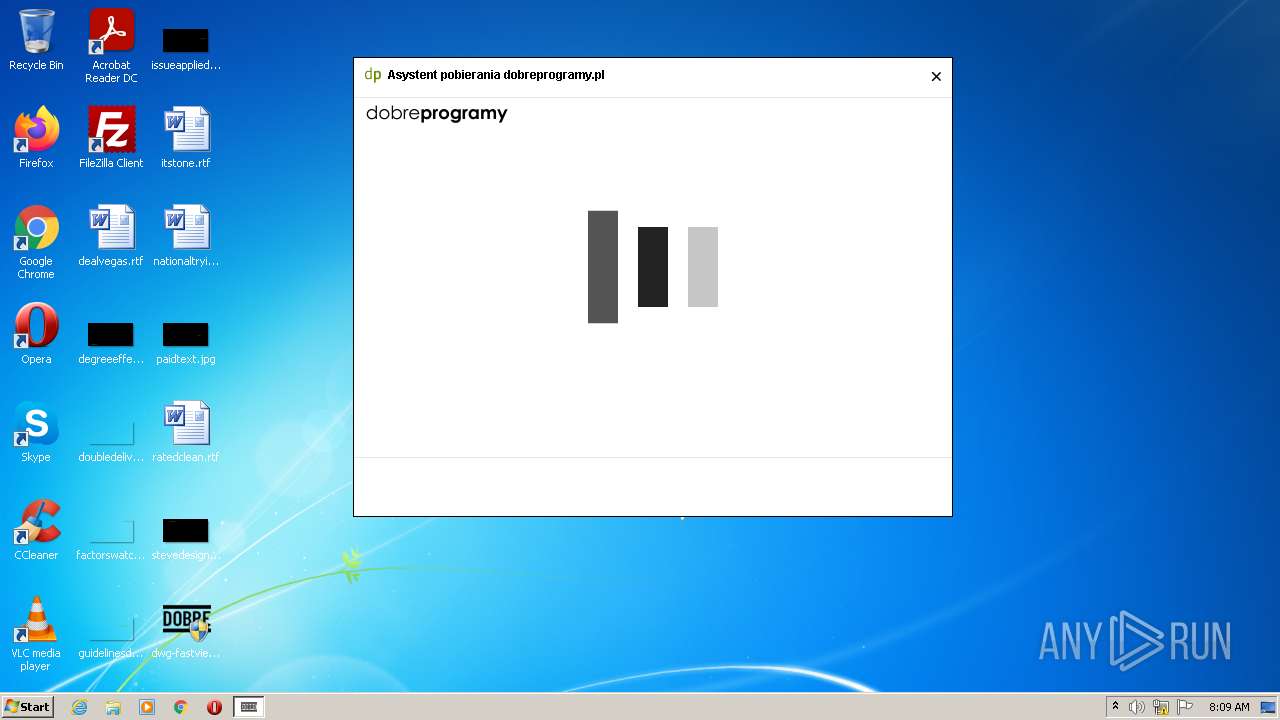This screenshot has width=1280, height=720.
Task: Open itstone.rtf document
Action: coord(186,138)
